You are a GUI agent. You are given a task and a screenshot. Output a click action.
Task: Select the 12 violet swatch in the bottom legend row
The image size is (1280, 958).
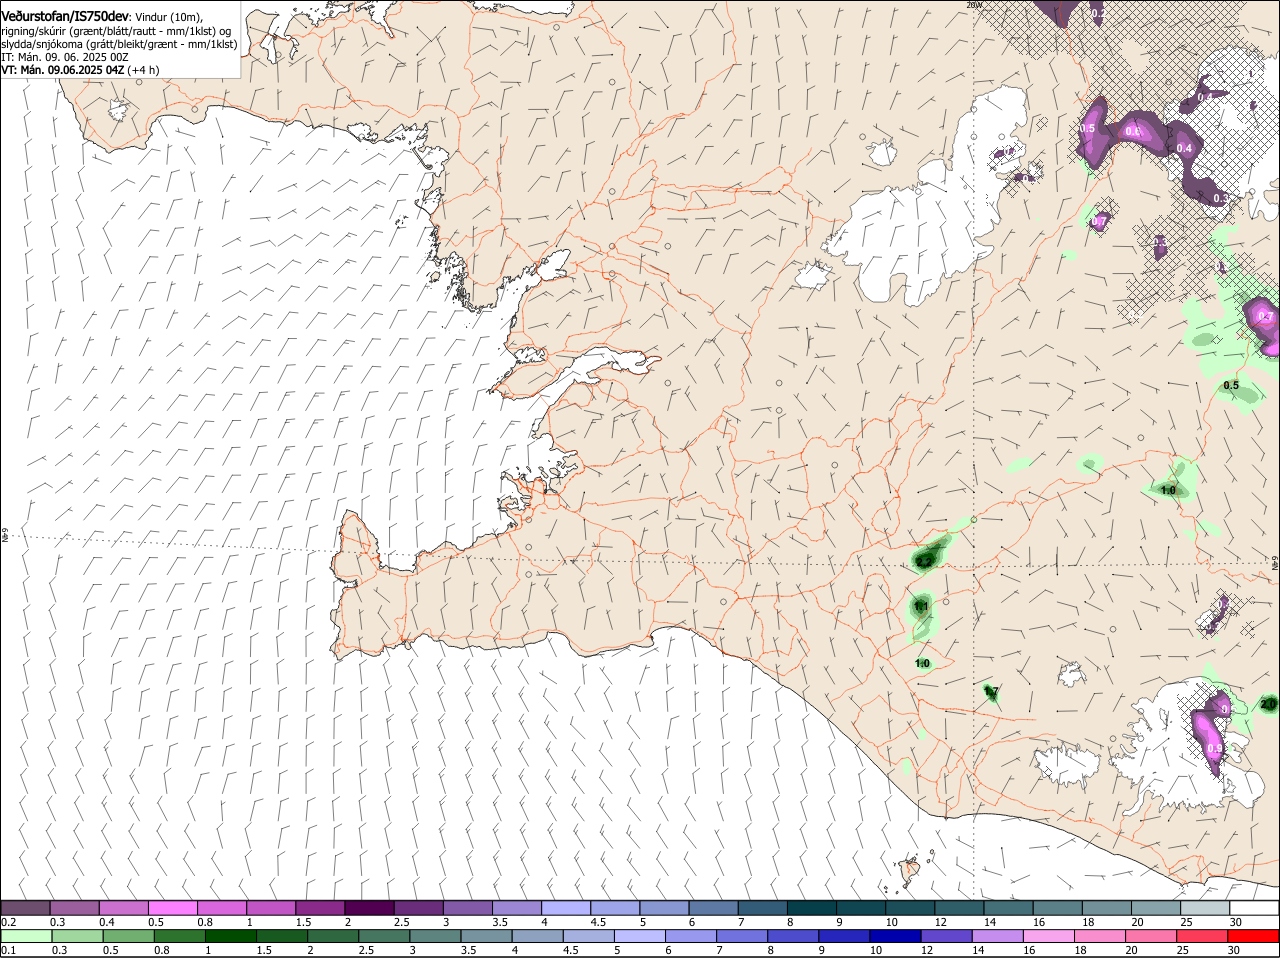[x=947, y=936]
